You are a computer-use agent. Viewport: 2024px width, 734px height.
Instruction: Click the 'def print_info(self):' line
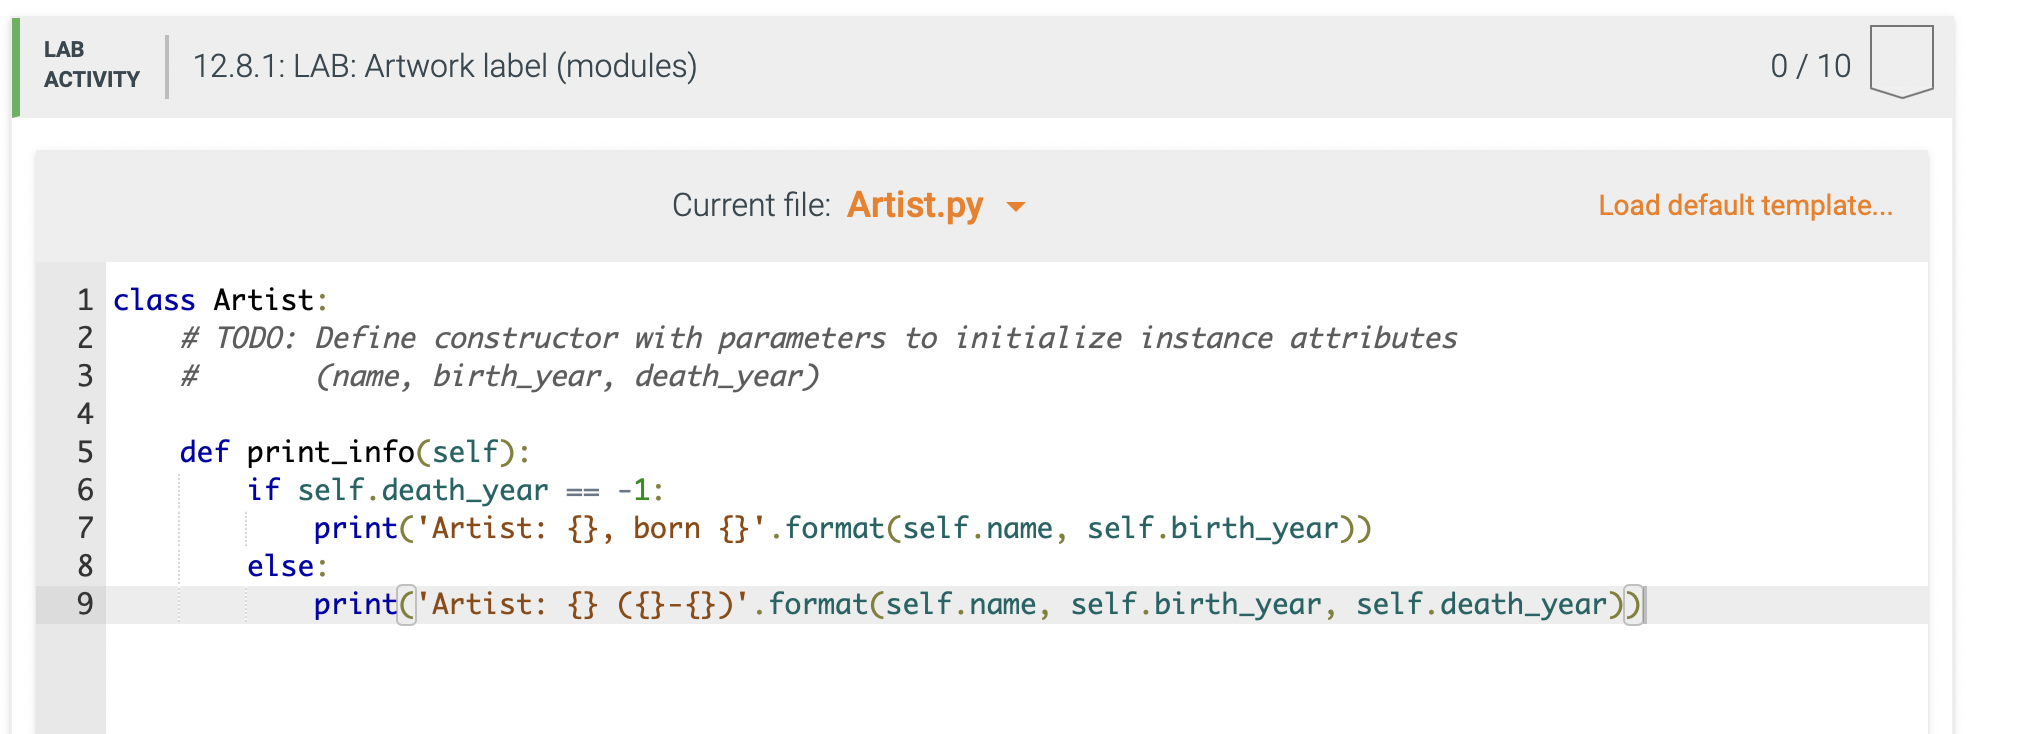[355, 452]
